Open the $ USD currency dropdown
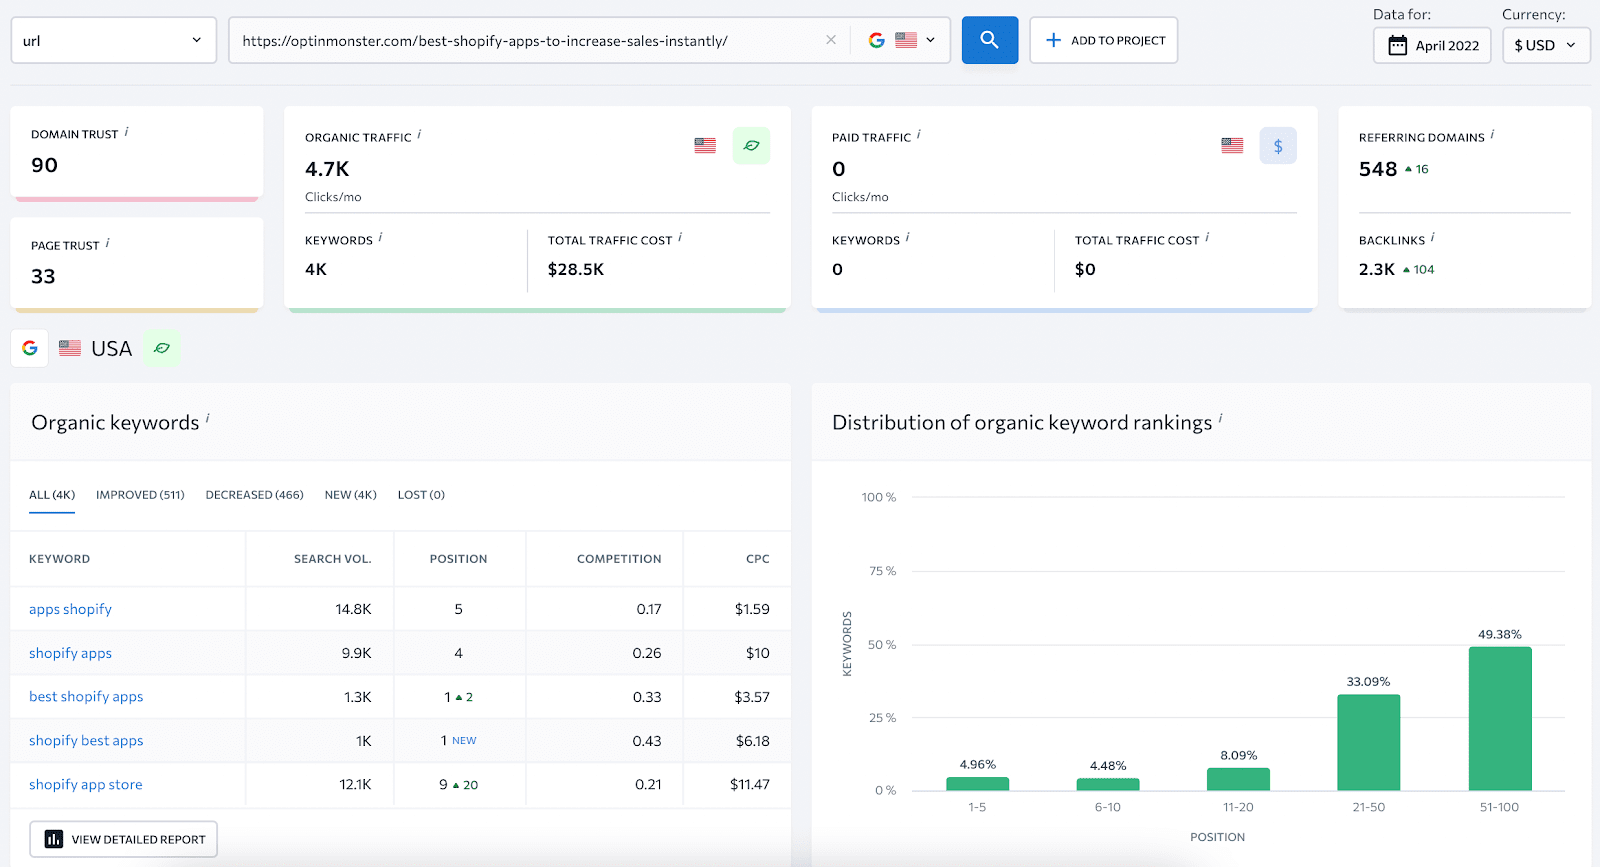This screenshot has width=1600, height=867. point(1546,45)
